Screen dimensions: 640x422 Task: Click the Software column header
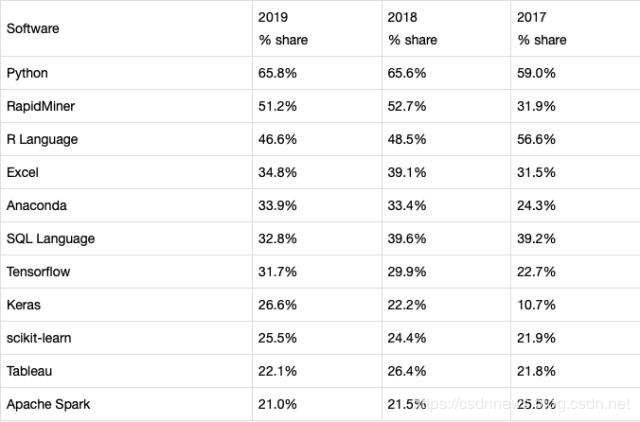pyautogui.click(x=33, y=28)
